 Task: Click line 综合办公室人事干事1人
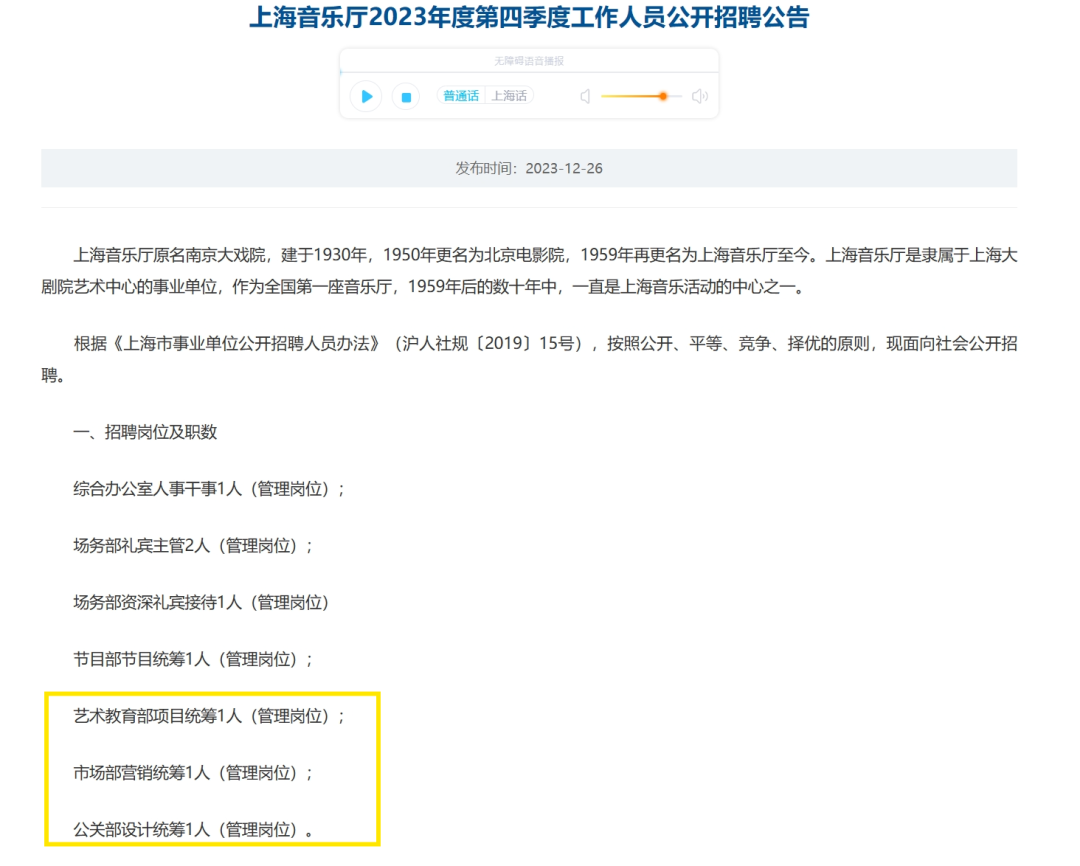[x=209, y=489]
